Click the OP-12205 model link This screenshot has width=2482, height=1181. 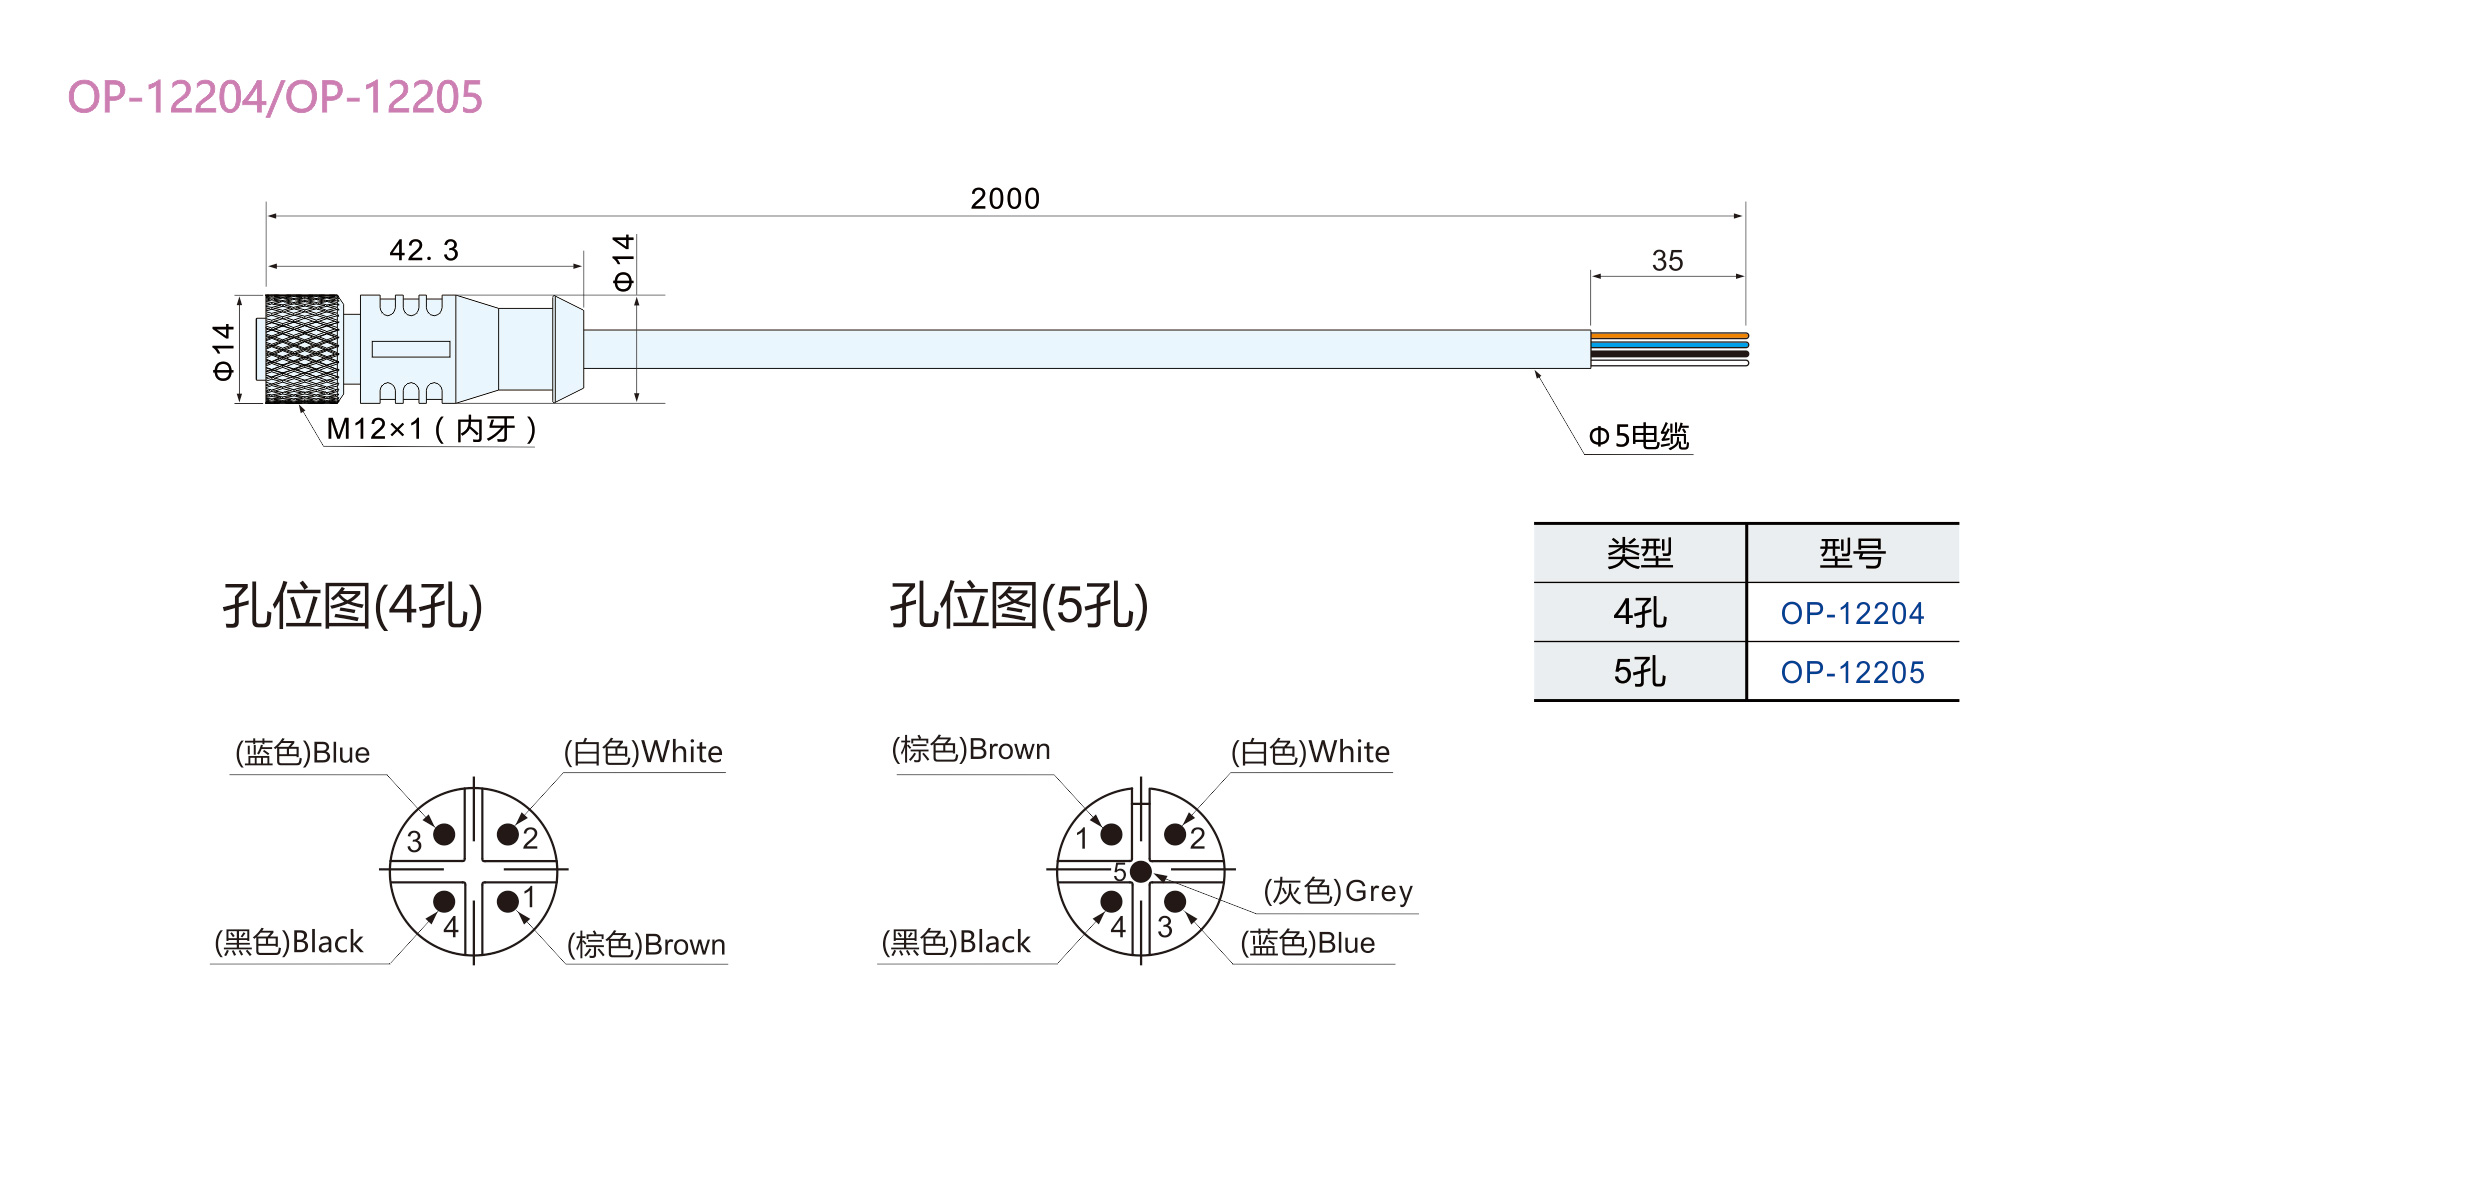[x=1852, y=672]
